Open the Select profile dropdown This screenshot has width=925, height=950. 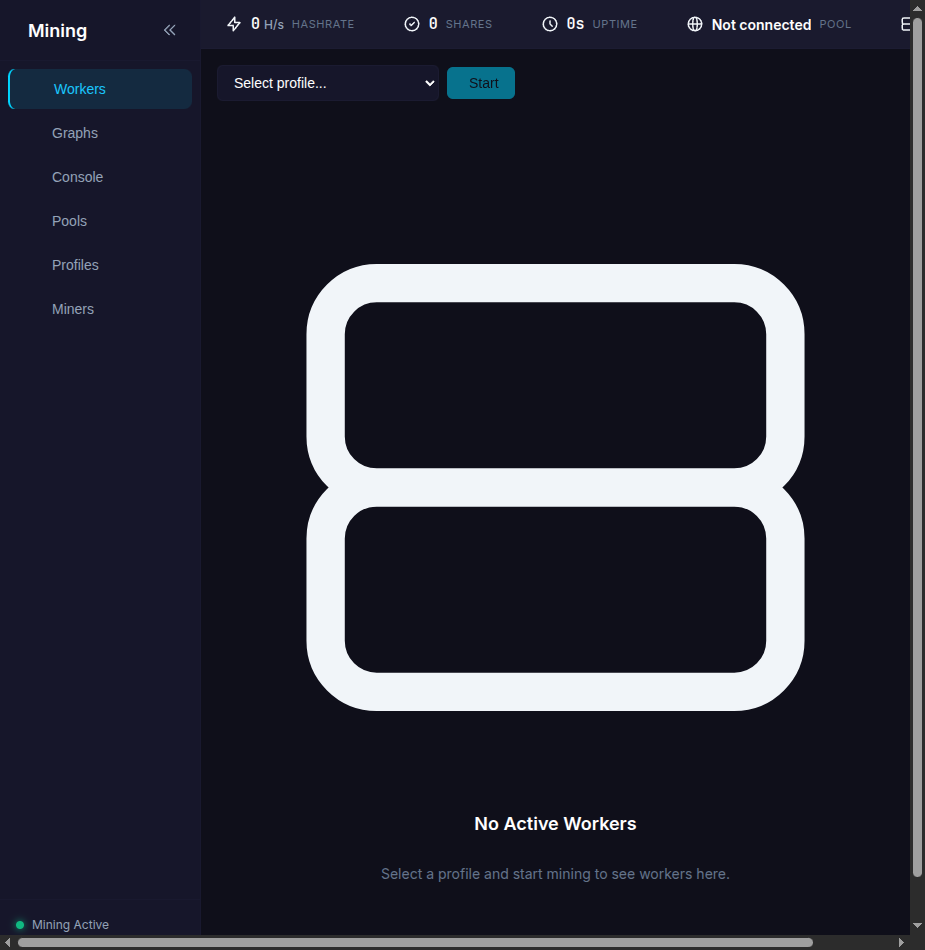pos(327,83)
